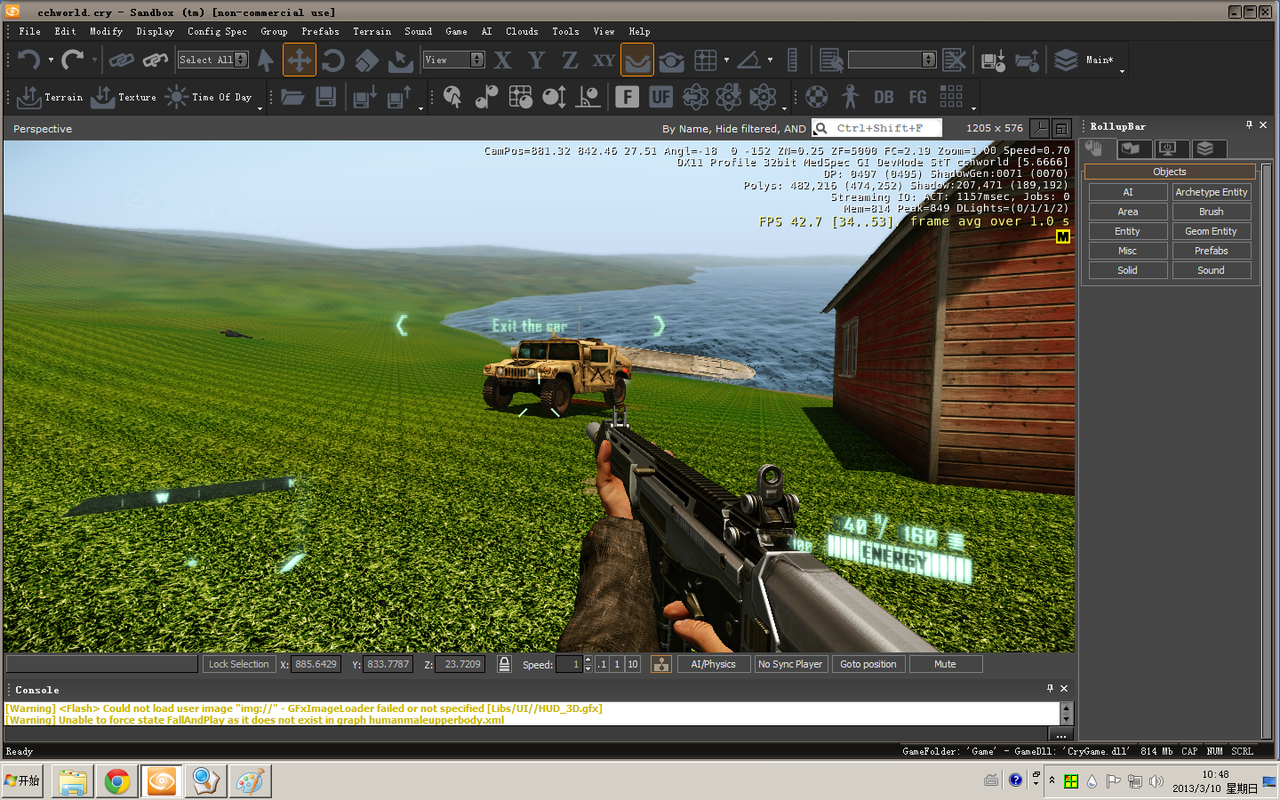
Task: Open the Flow Graph 'FG' icon
Action: coord(918,97)
